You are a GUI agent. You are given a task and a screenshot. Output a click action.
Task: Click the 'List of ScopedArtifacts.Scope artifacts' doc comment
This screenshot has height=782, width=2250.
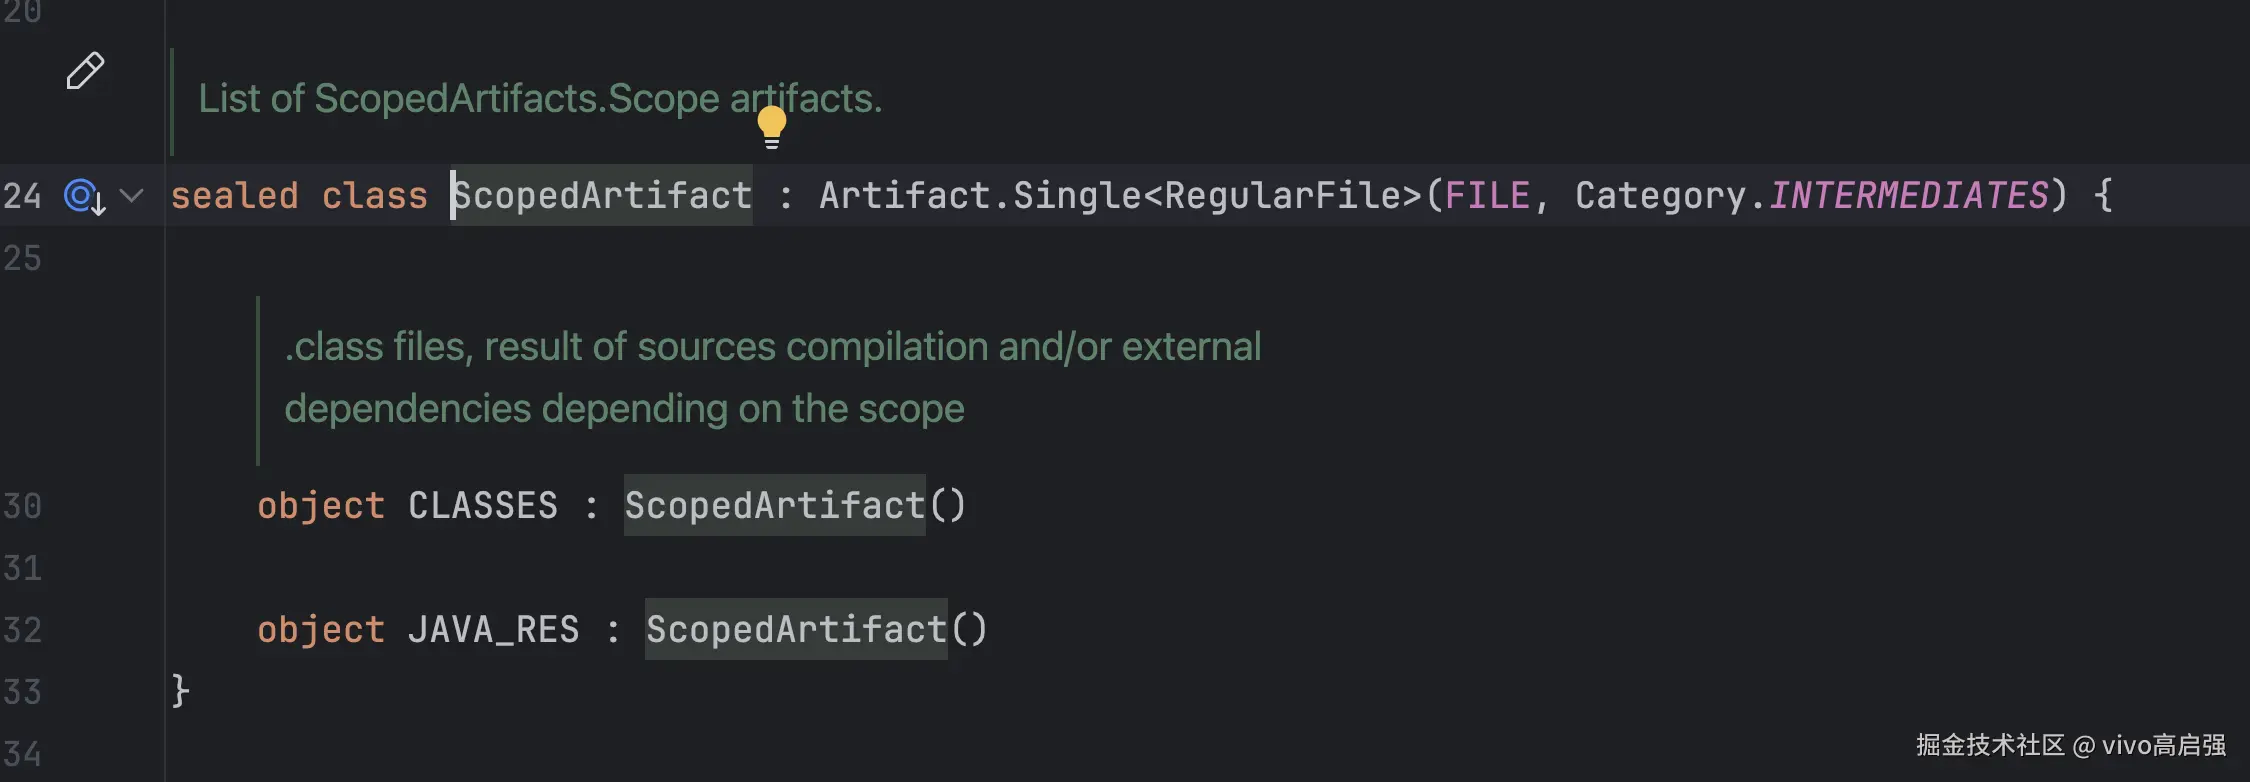click(x=540, y=99)
